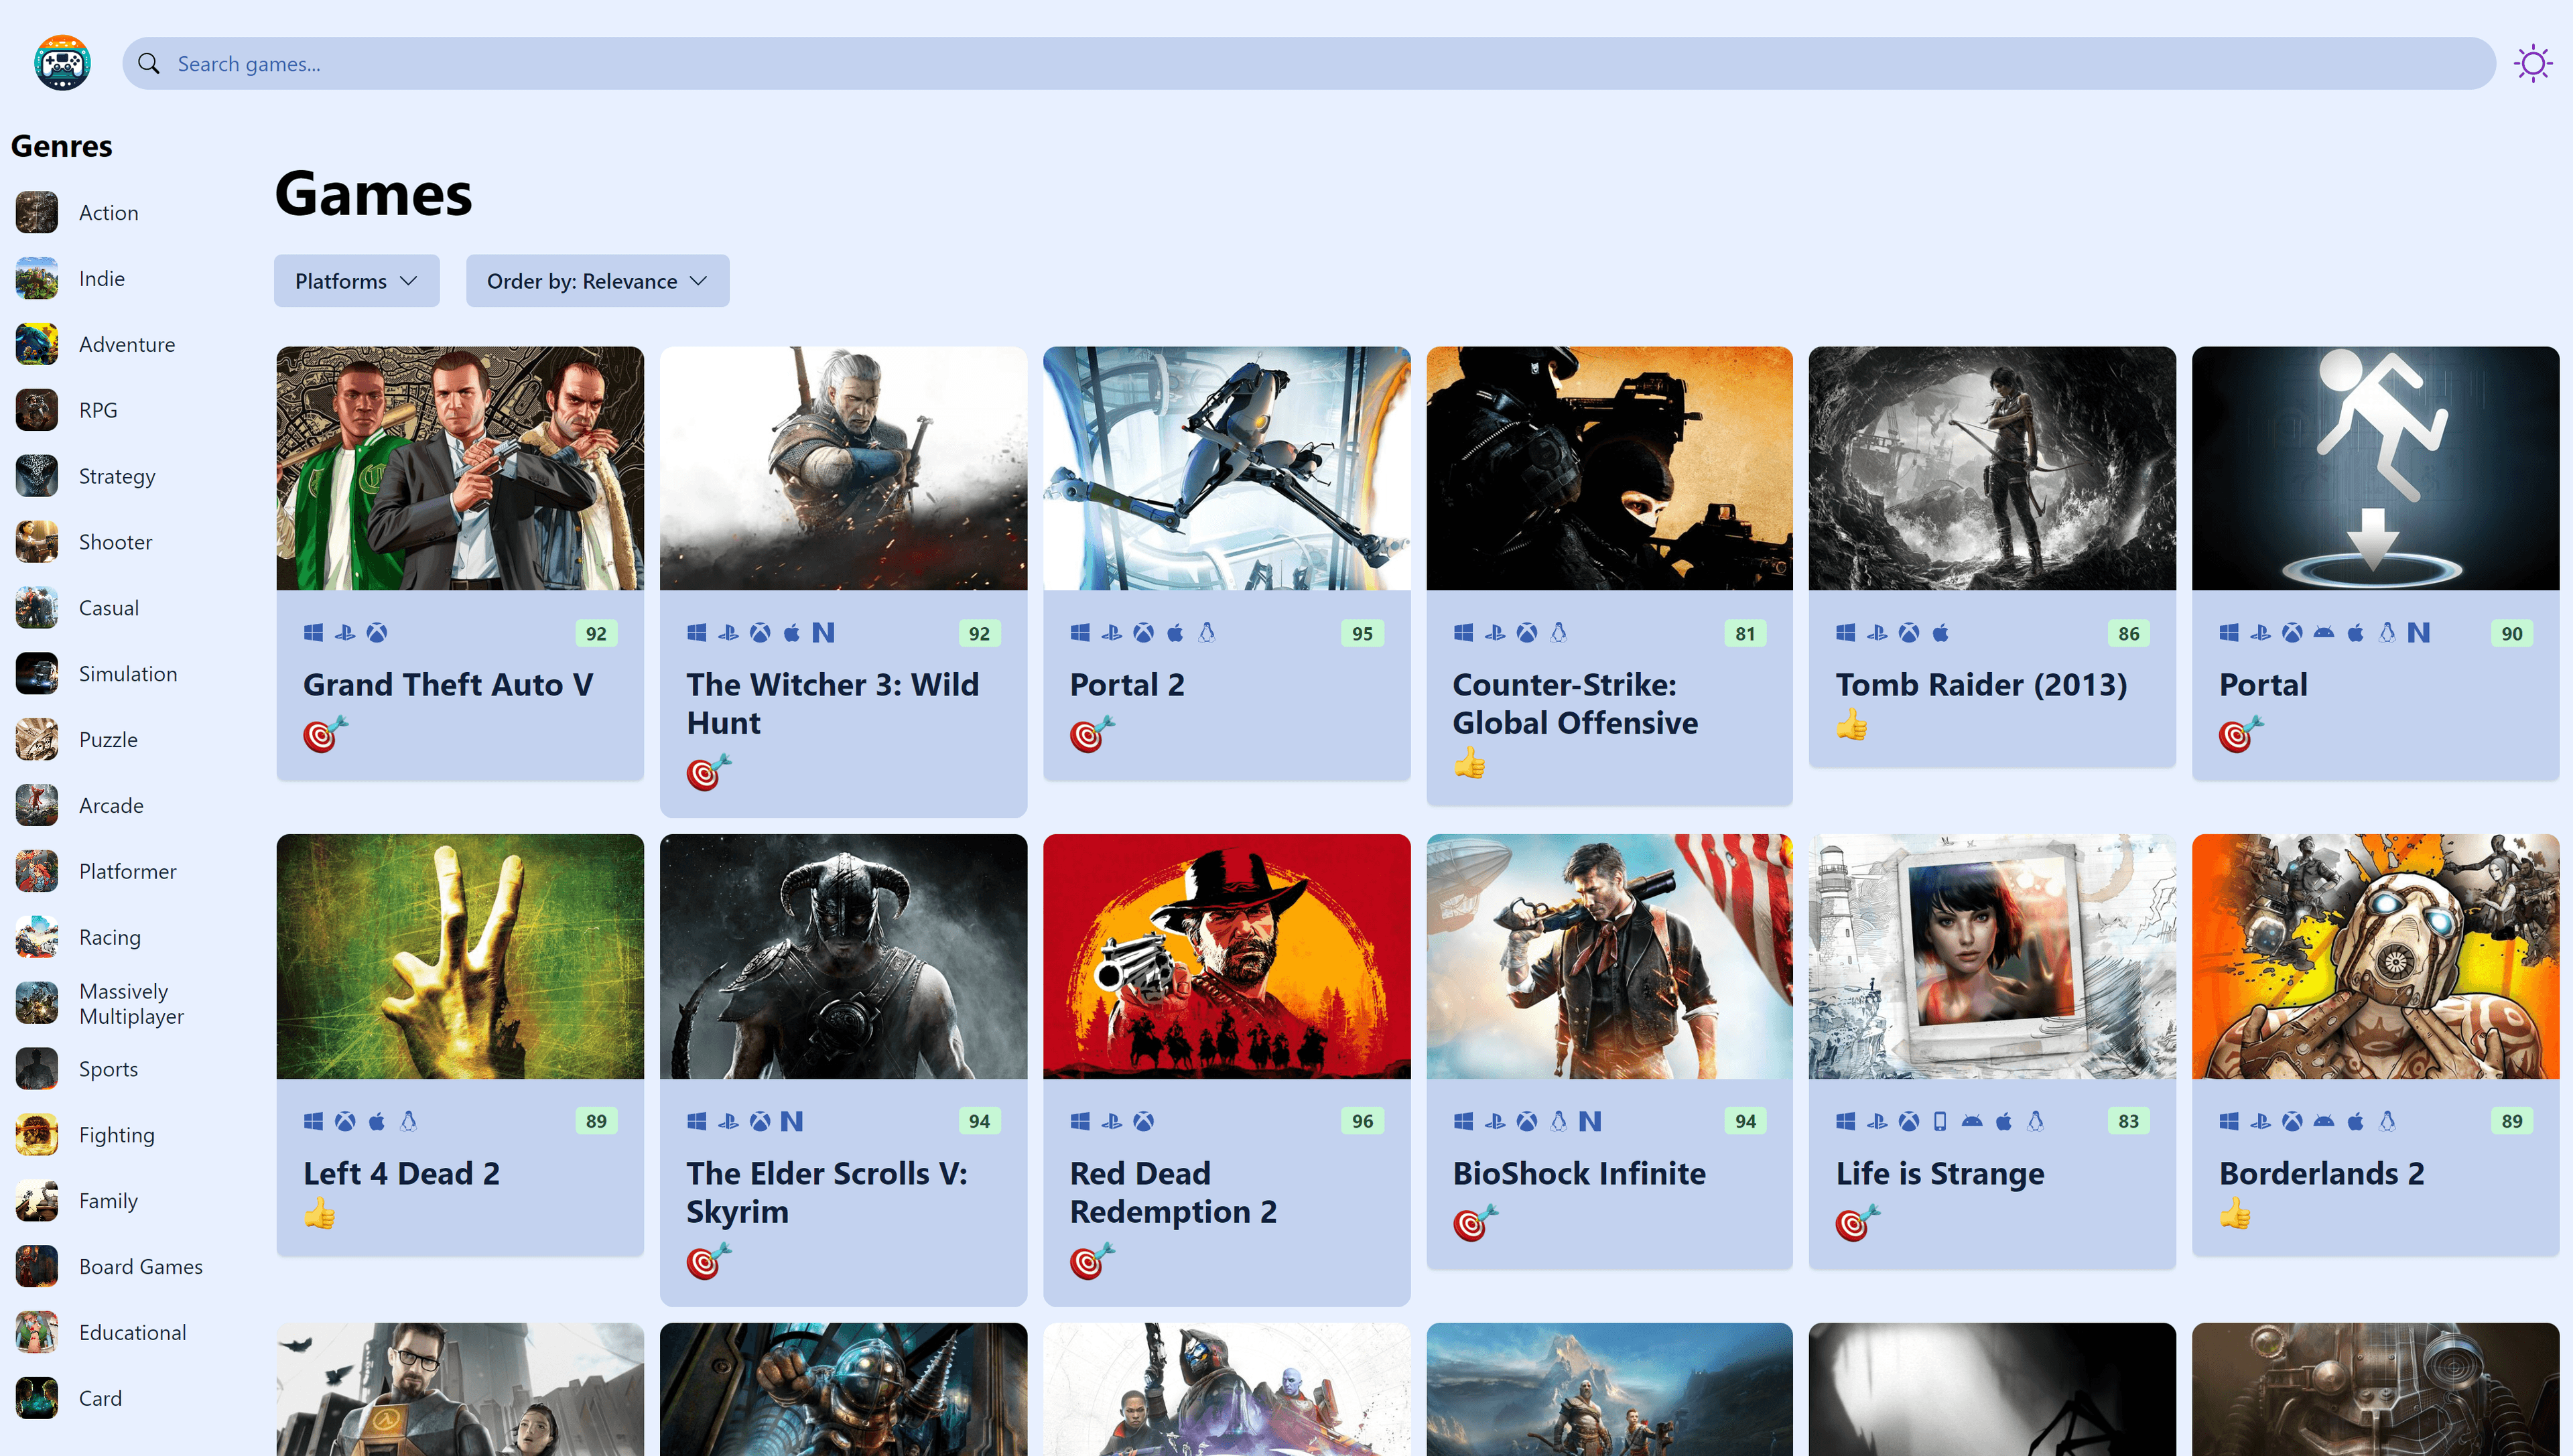Click the Board Games genre sidebar item
Image resolution: width=2573 pixels, height=1456 pixels.
139,1265
